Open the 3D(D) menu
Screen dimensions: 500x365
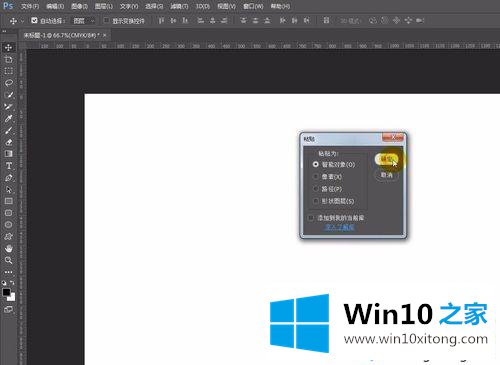click(203, 6)
